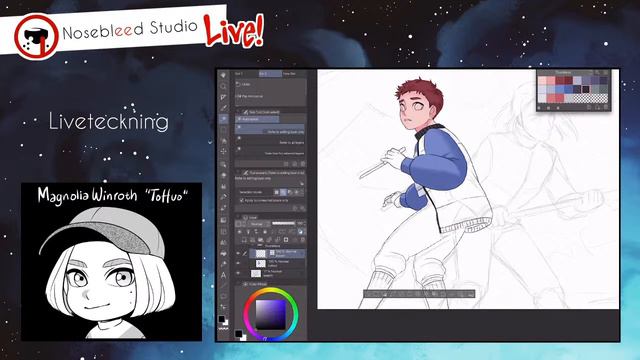Choose the highlighted add-to-selection mode icon

pyautogui.click(x=283, y=192)
